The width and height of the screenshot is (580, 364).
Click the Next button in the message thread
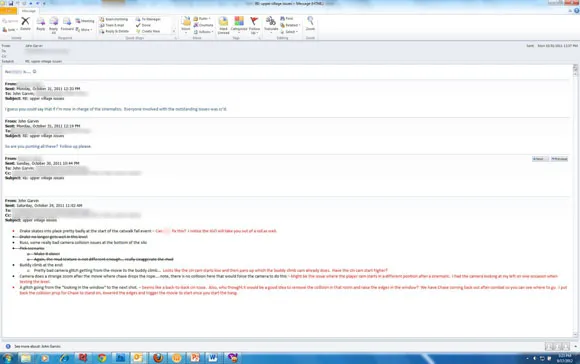point(540,159)
